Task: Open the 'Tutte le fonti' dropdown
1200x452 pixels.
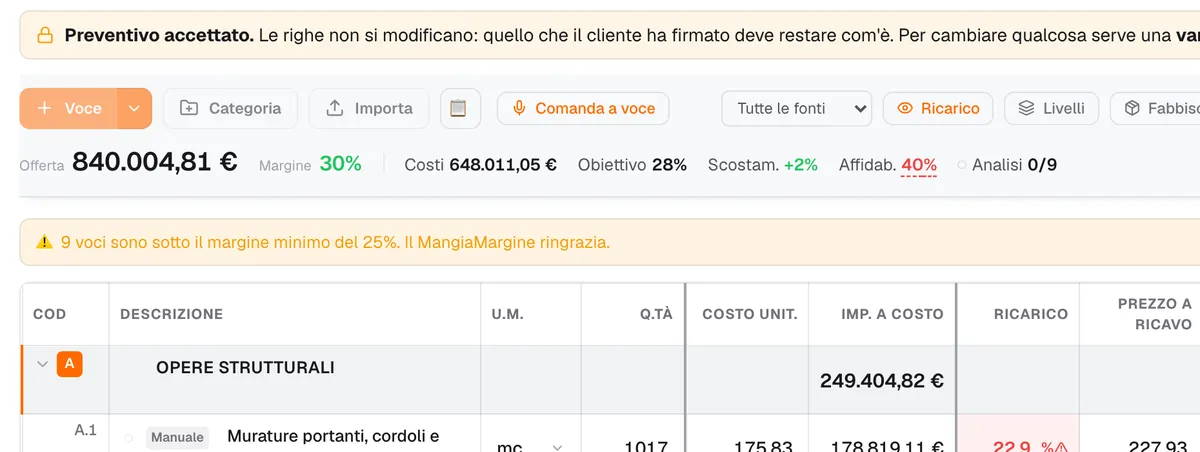Action: pos(797,108)
